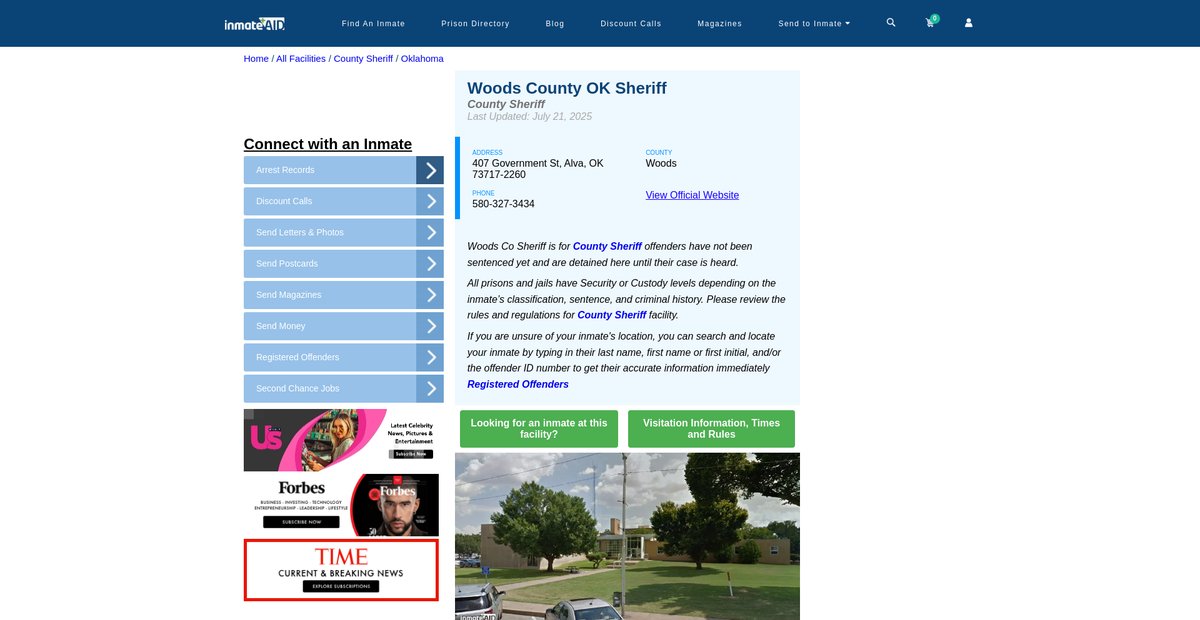Expand the Send to Inmate dropdown

[x=814, y=23]
